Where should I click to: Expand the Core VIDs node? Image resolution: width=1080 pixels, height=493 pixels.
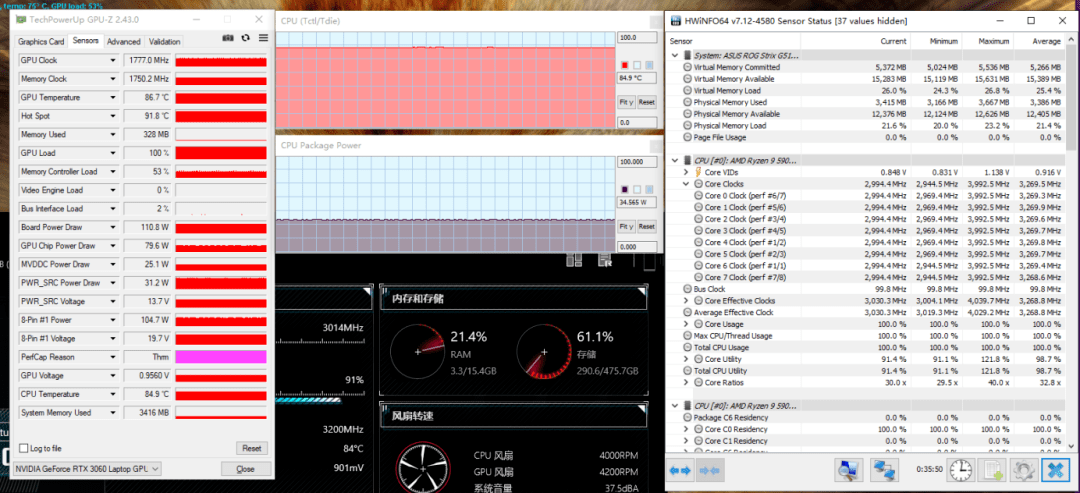pos(686,172)
